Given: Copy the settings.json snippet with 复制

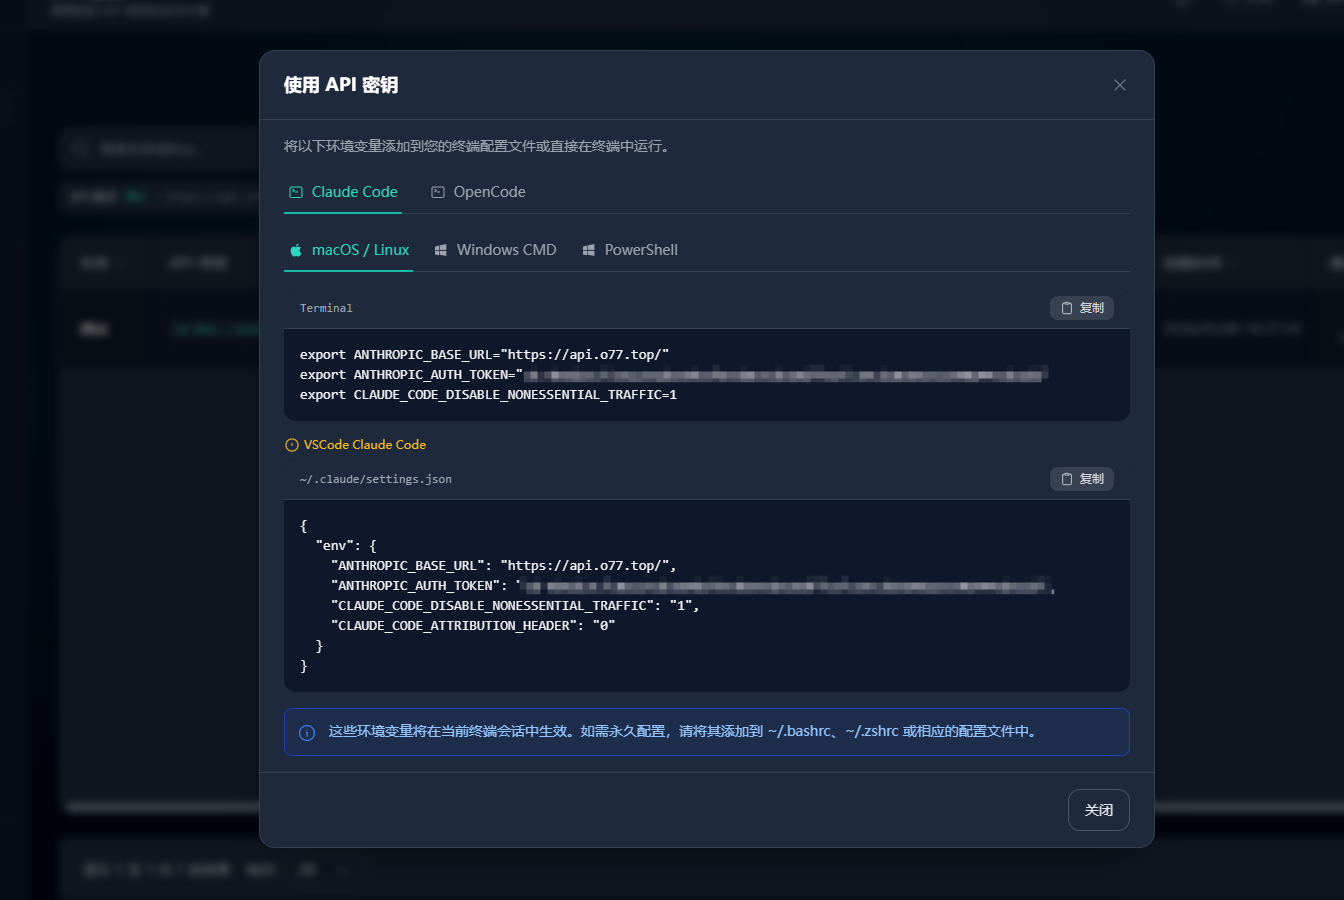Looking at the screenshot, I should (x=1082, y=479).
